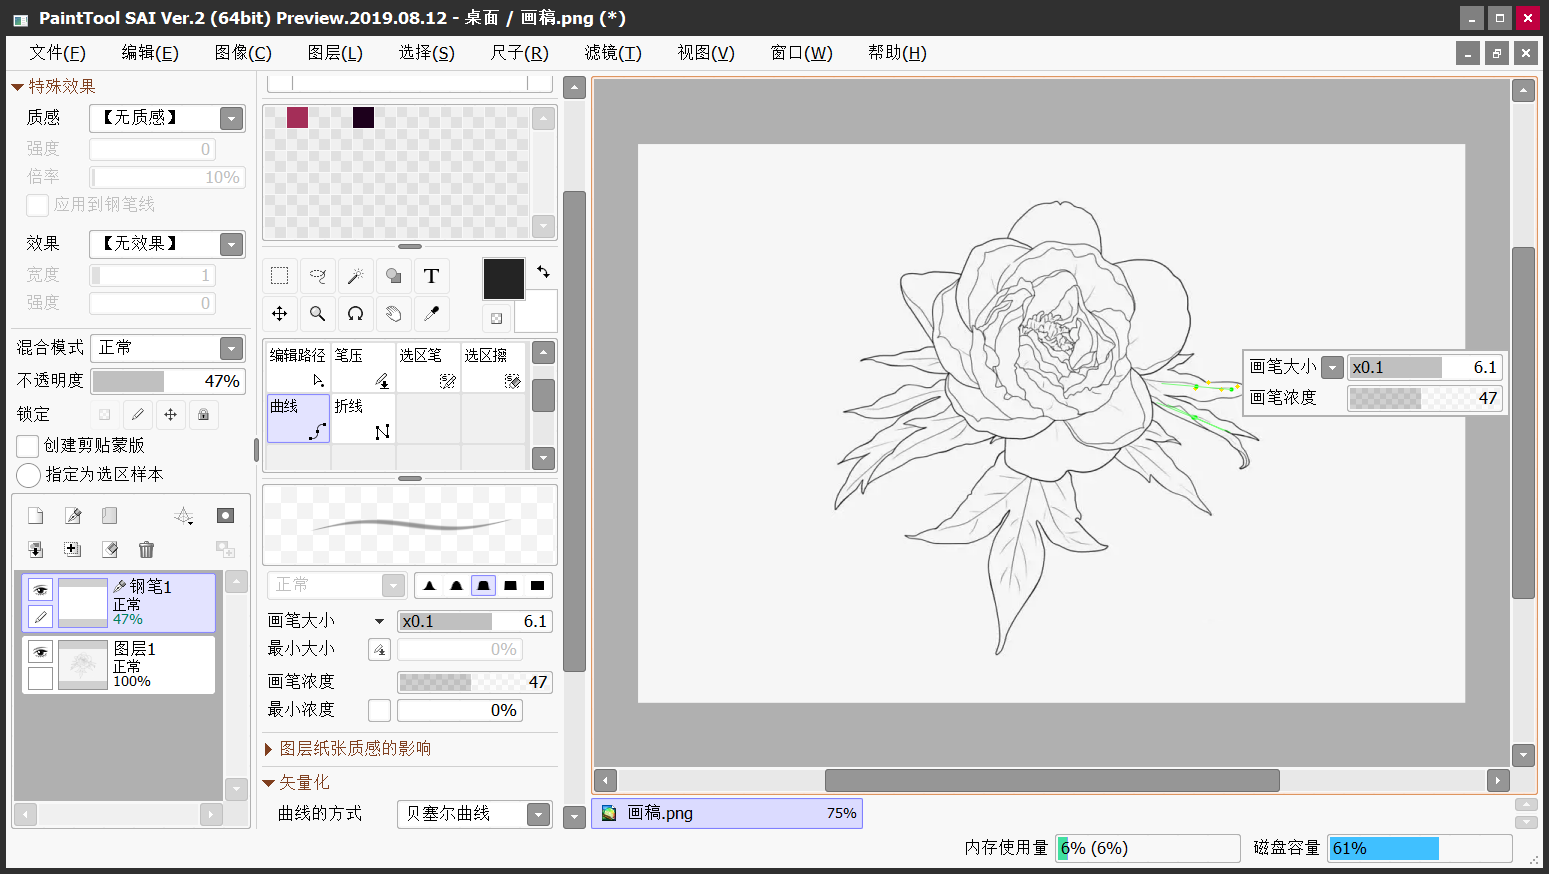Toggle 最小浓度 pressure checkbox
Screen dimensions: 1549x874
379,710
